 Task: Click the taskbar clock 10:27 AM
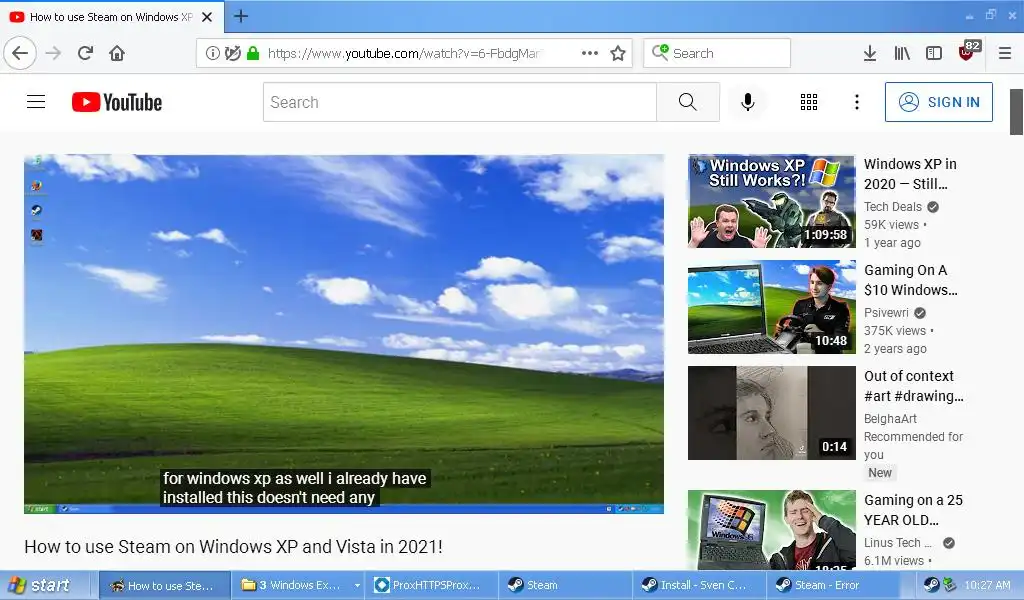(x=987, y=585)
